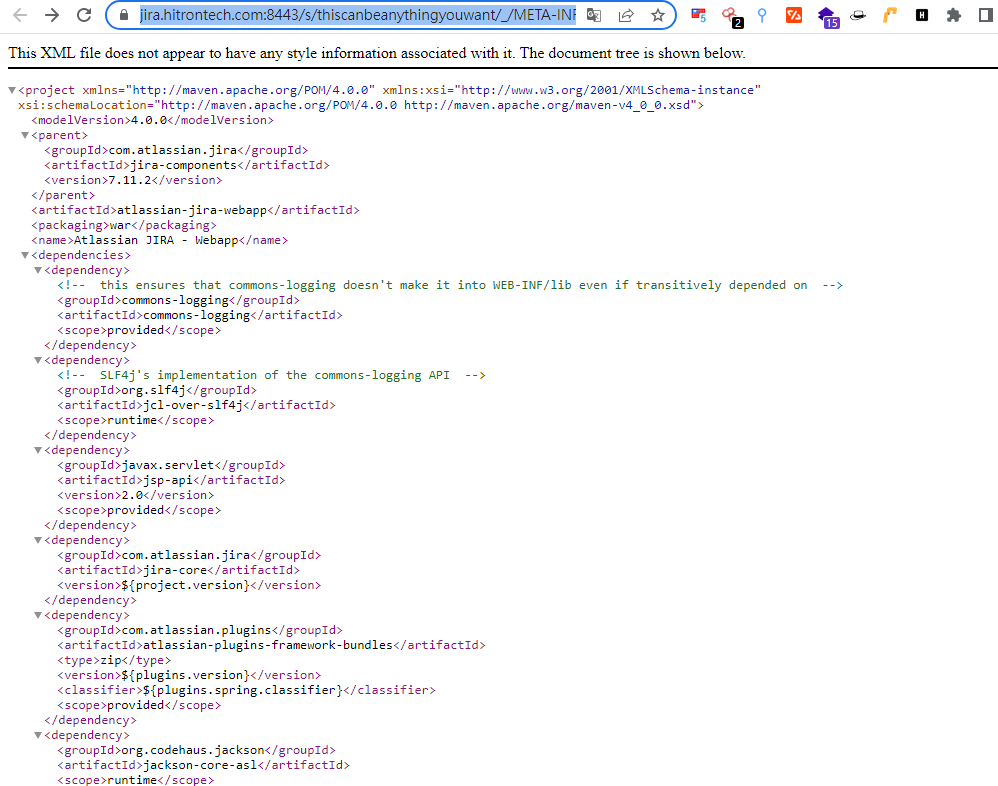Click the artifactId jira-core line
Viewport: 998px width, 786px height.
(178, 570)
